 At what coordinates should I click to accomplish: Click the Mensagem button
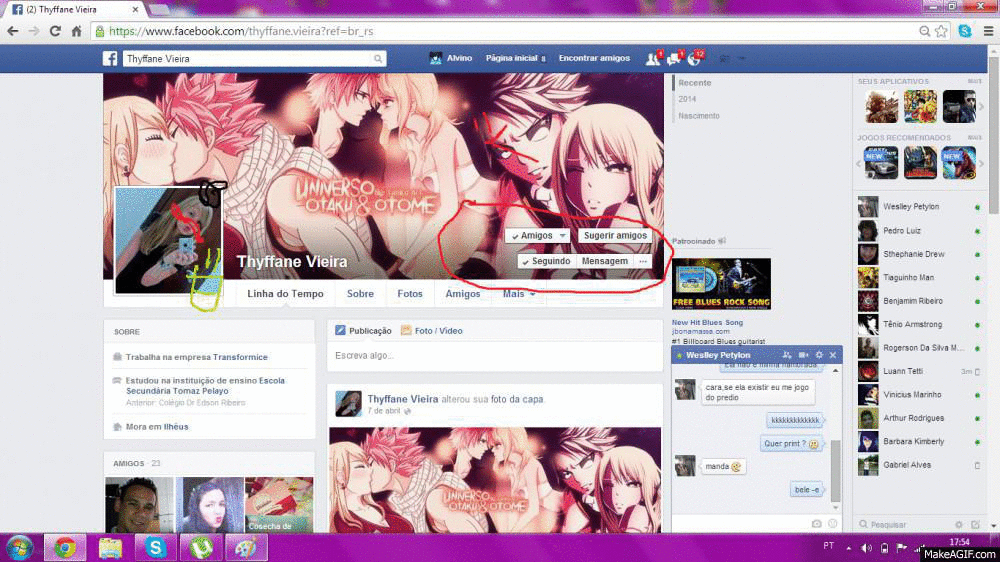click(x=605, y=261)
